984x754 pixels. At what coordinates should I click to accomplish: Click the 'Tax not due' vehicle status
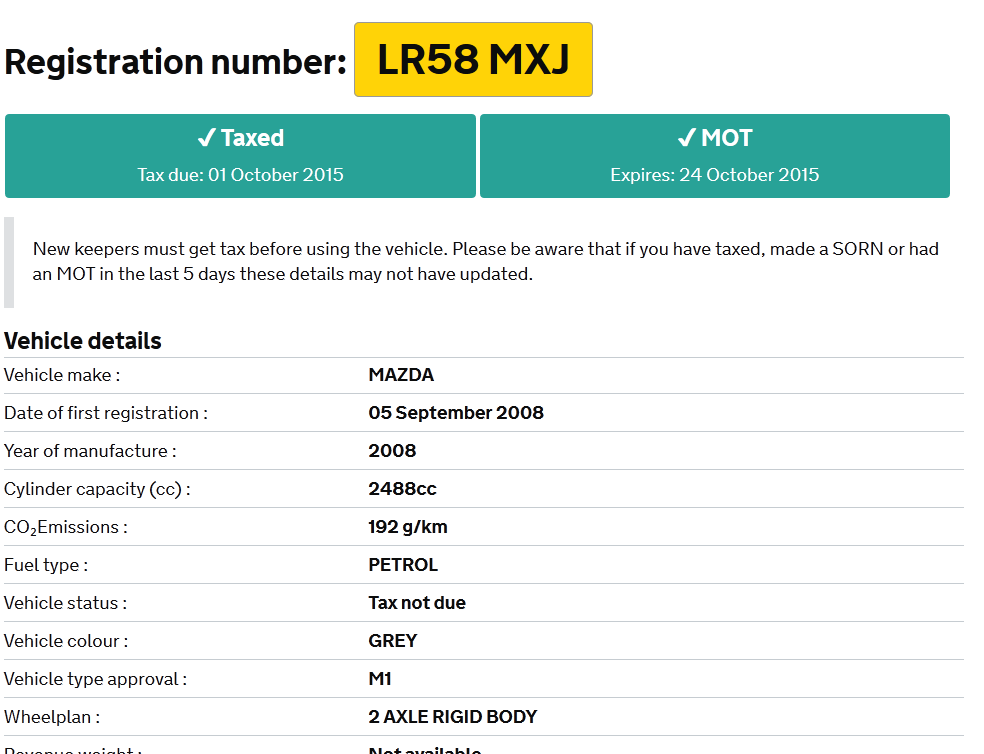click(417, 603)
